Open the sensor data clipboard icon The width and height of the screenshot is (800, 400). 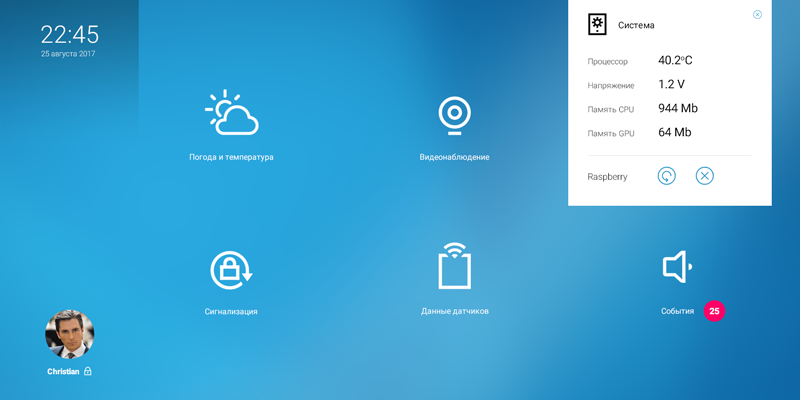(x=455, y=266)
